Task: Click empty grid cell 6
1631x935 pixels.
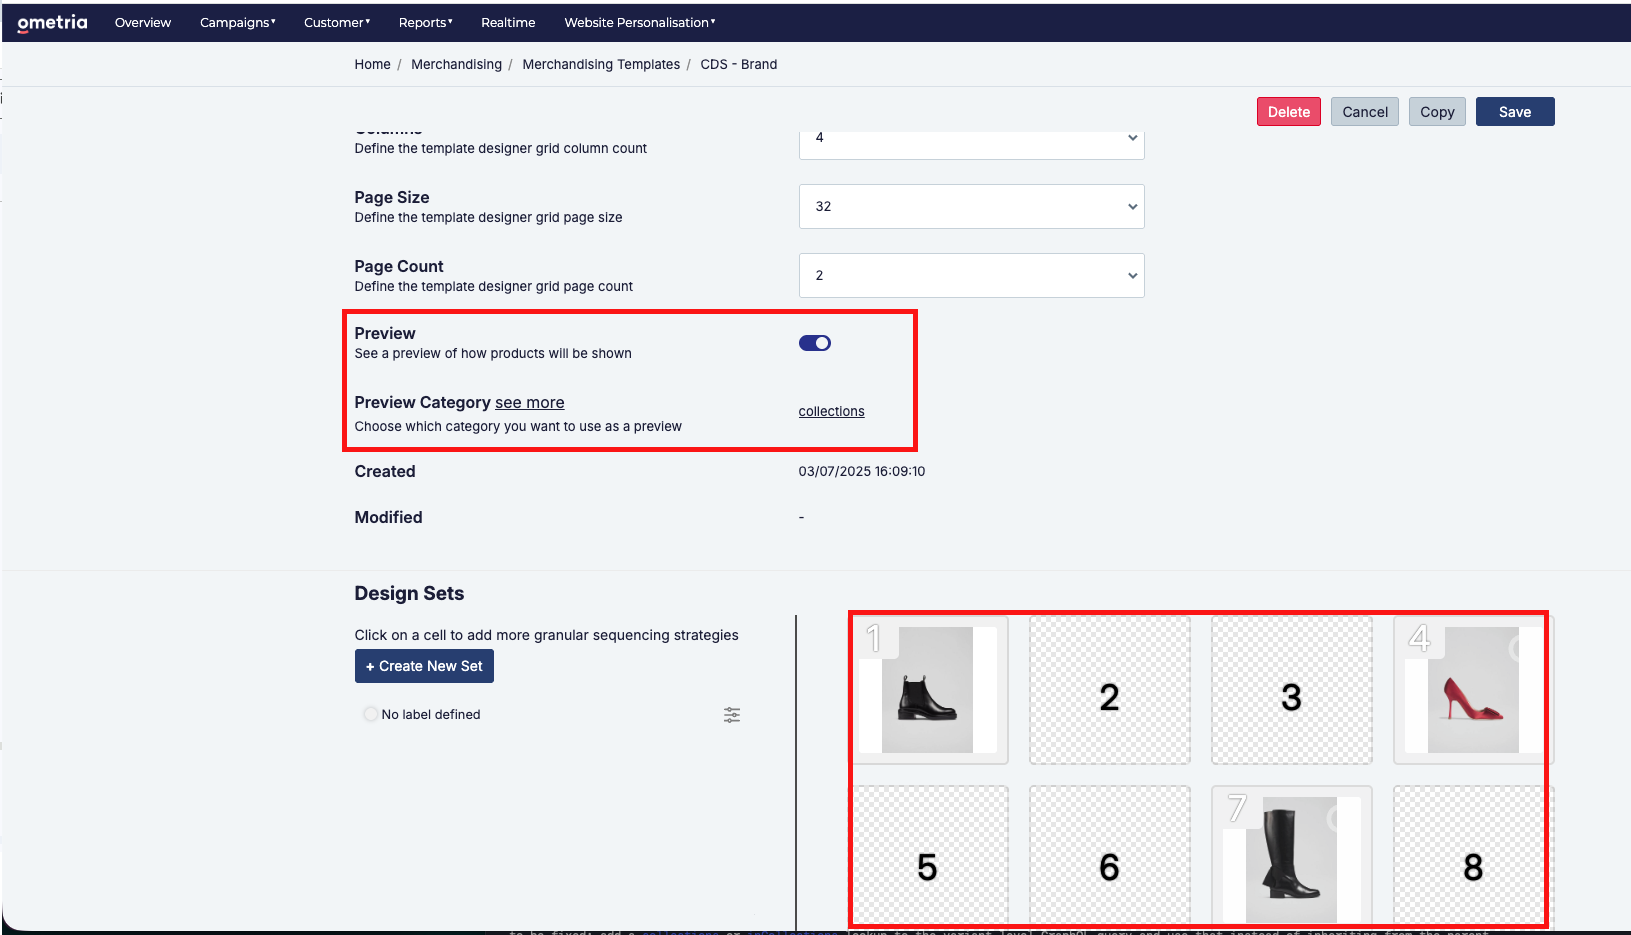Action: tap(1109, 857)
